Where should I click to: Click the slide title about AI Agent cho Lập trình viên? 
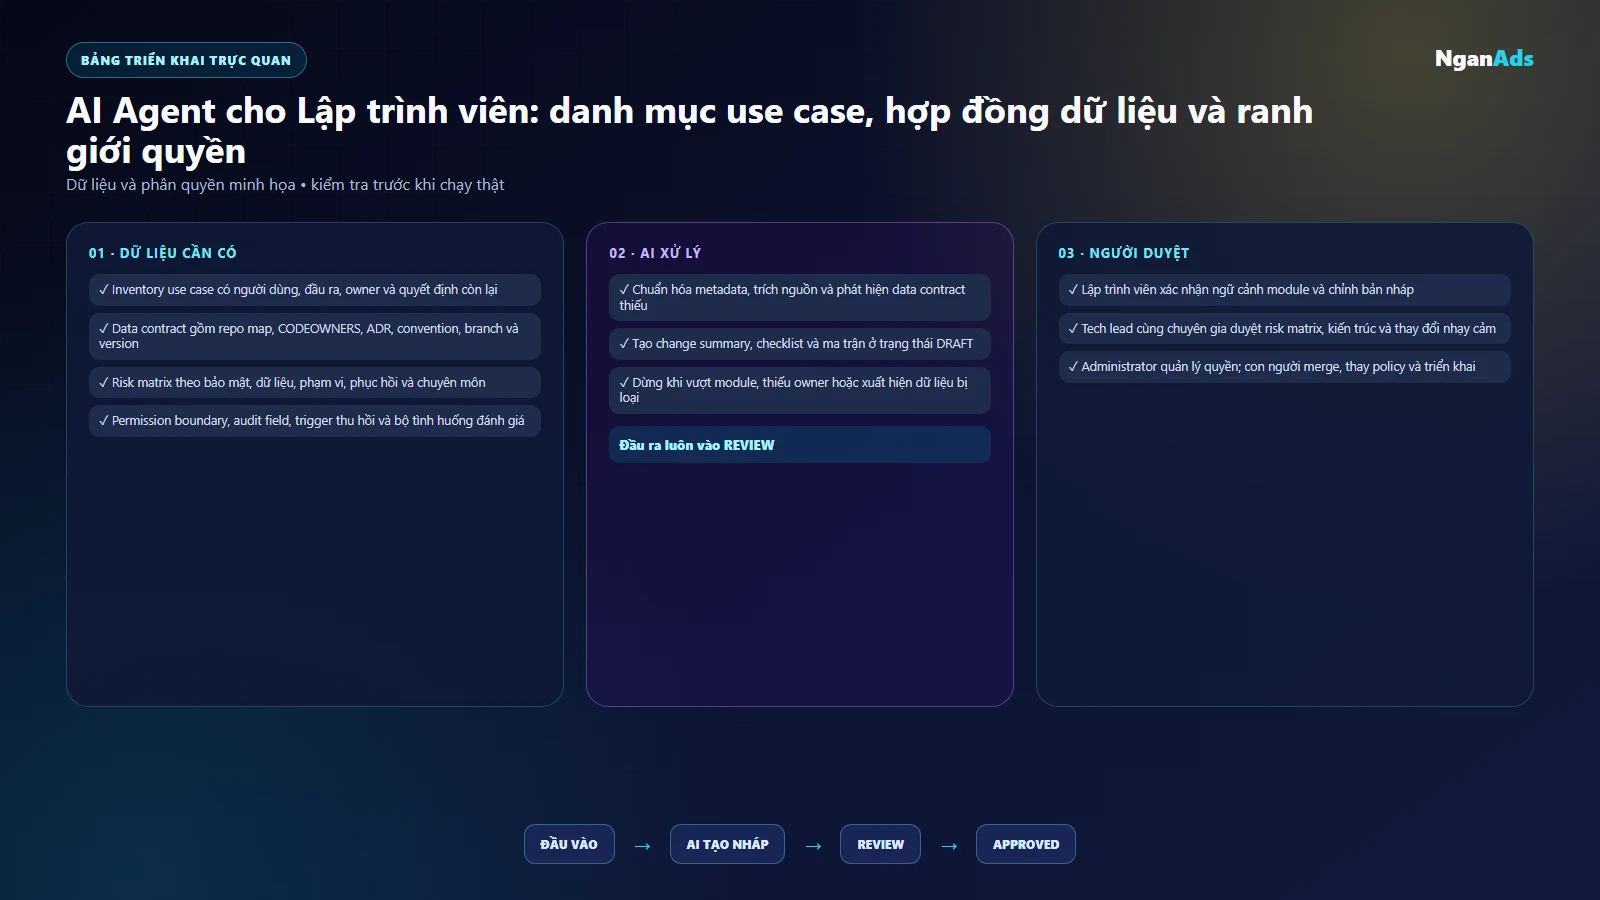tap(690, 131)
